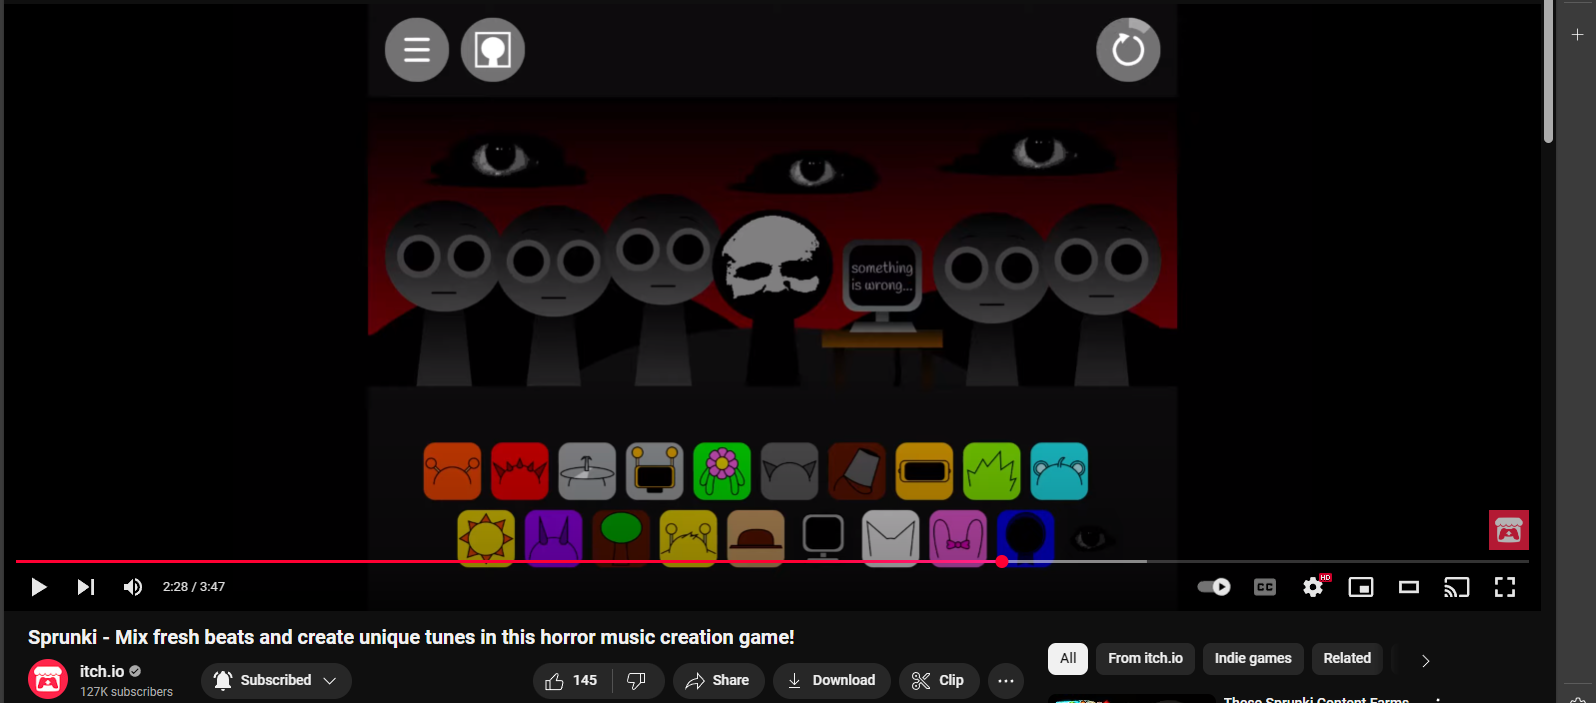Like the video with 145 likes

coord(571,680)
